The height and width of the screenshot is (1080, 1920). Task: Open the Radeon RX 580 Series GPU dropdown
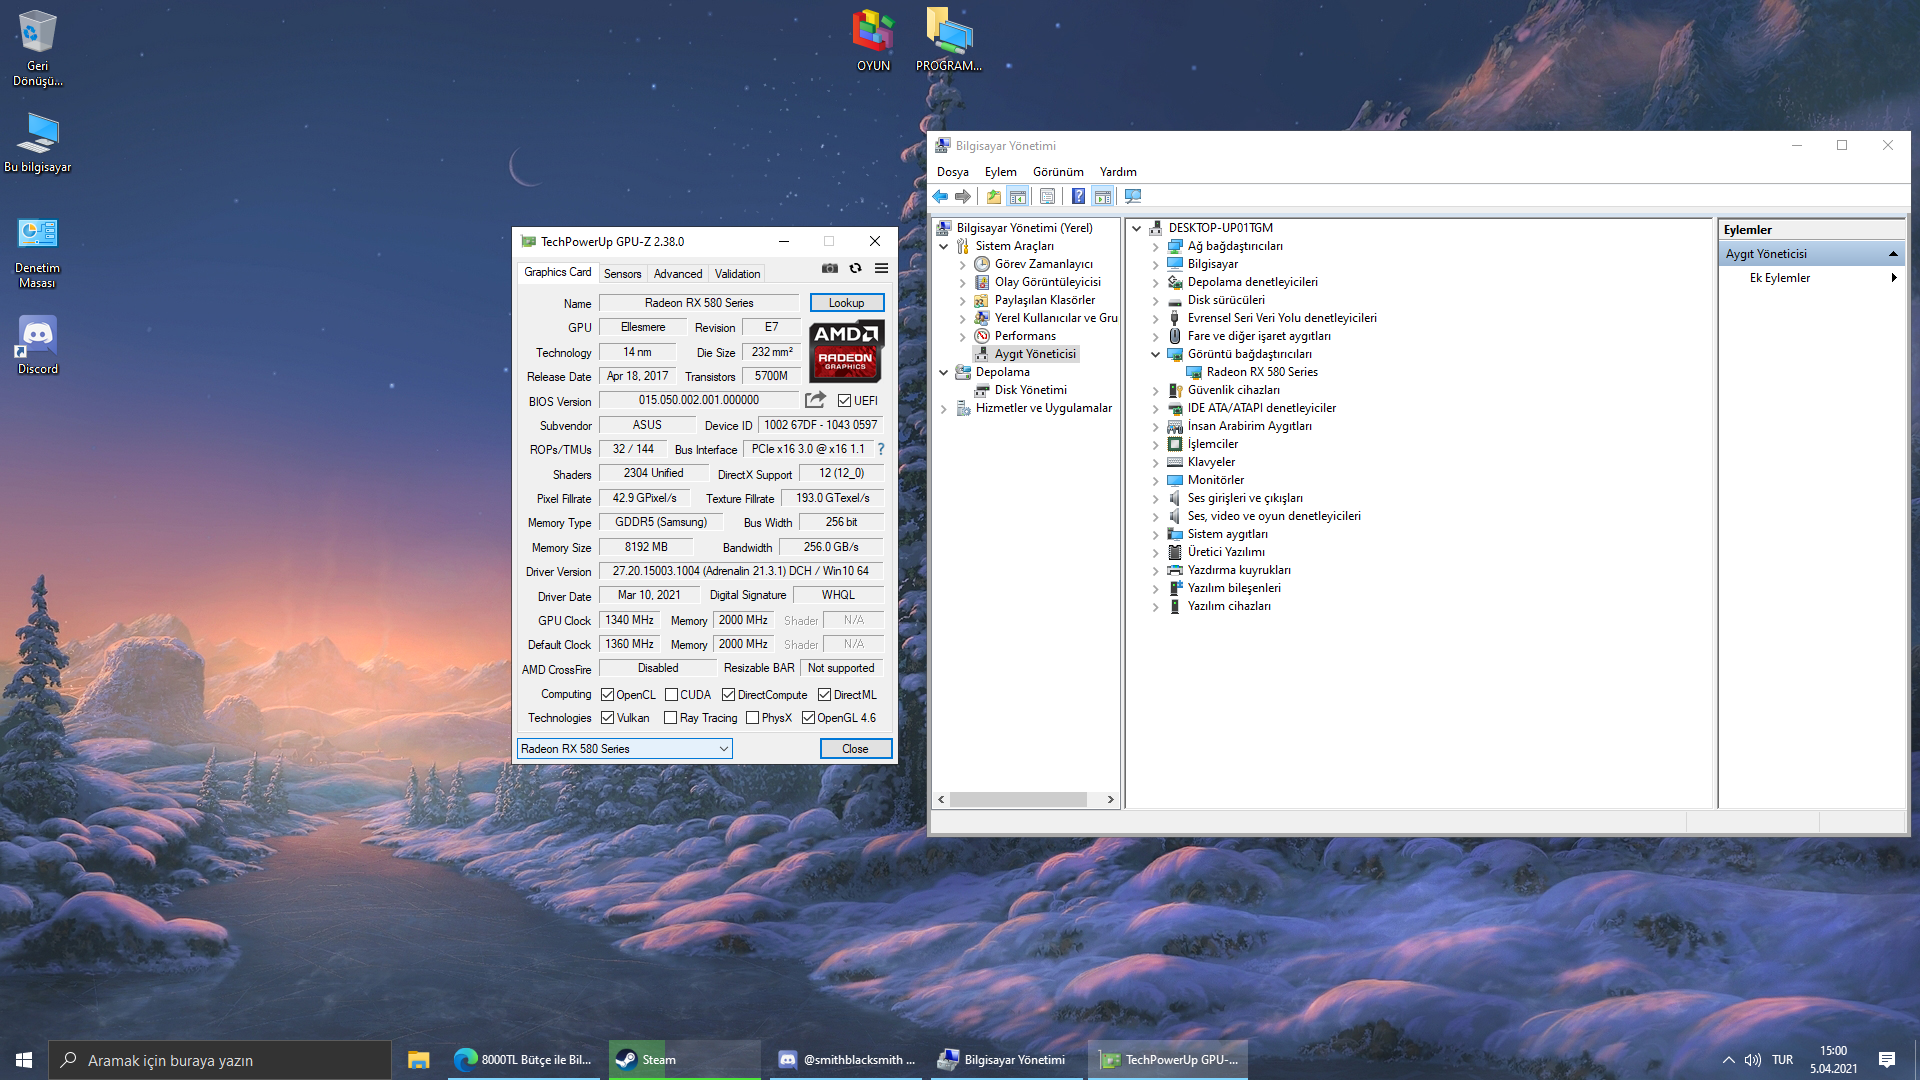(625, 749)
